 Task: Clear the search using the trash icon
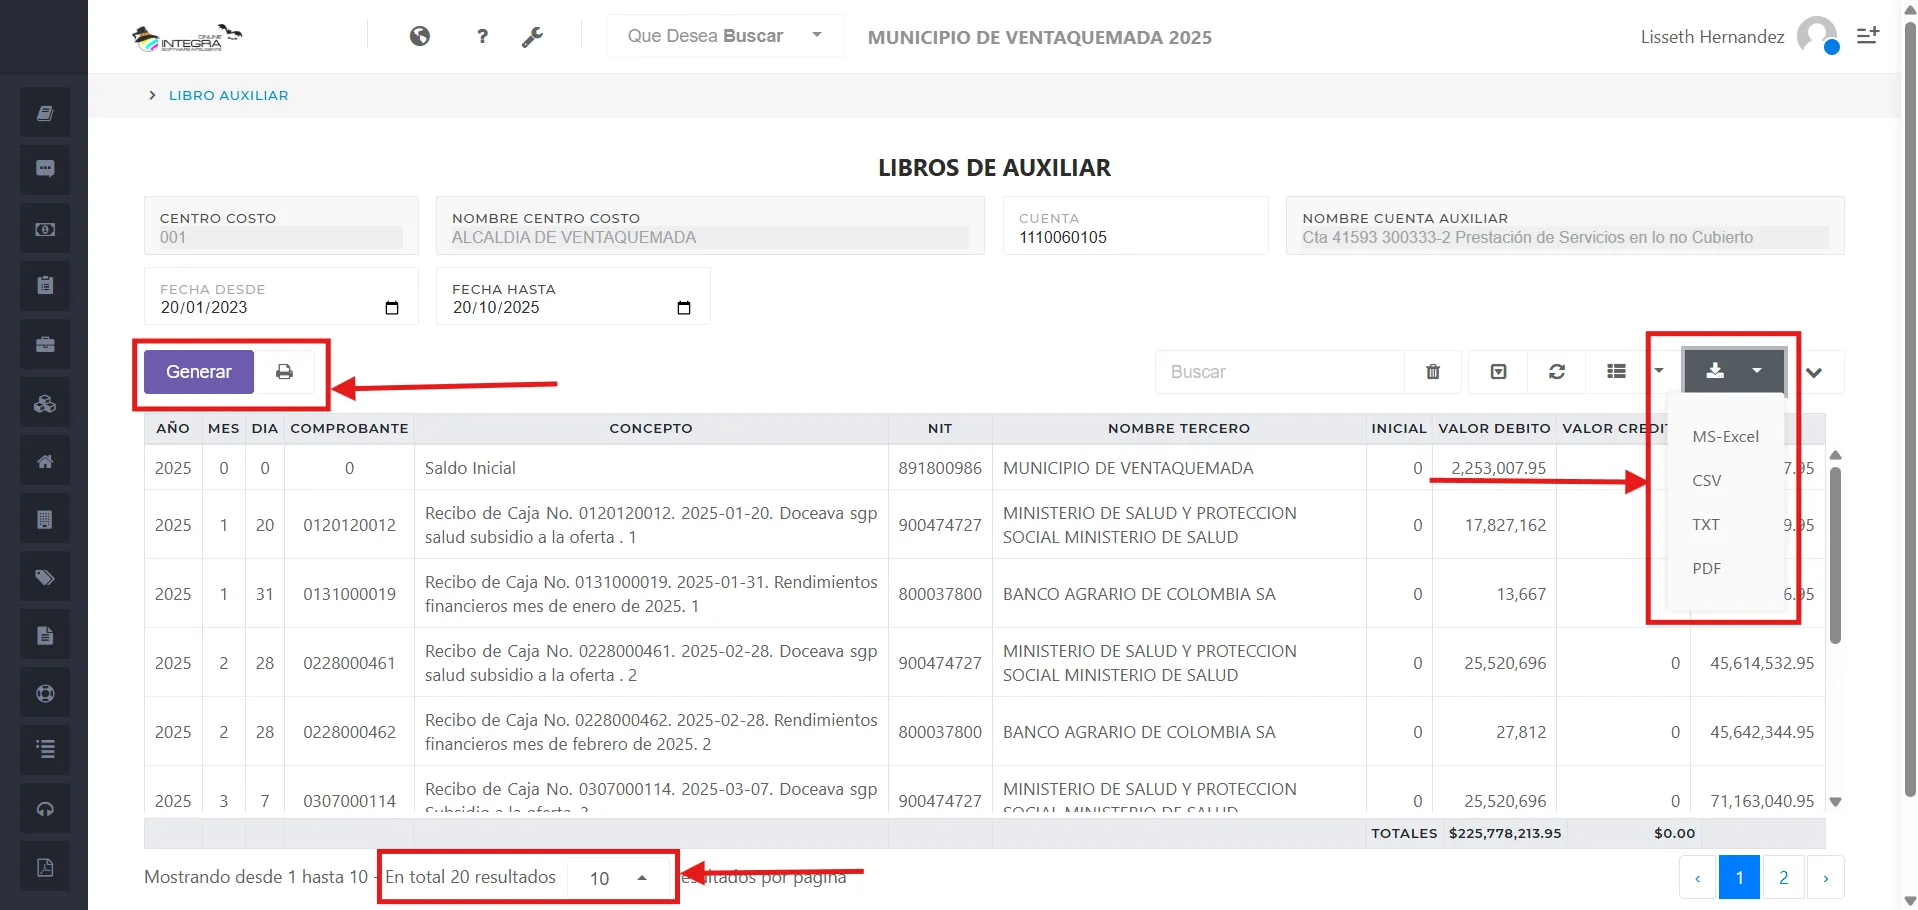[1432, 371]
